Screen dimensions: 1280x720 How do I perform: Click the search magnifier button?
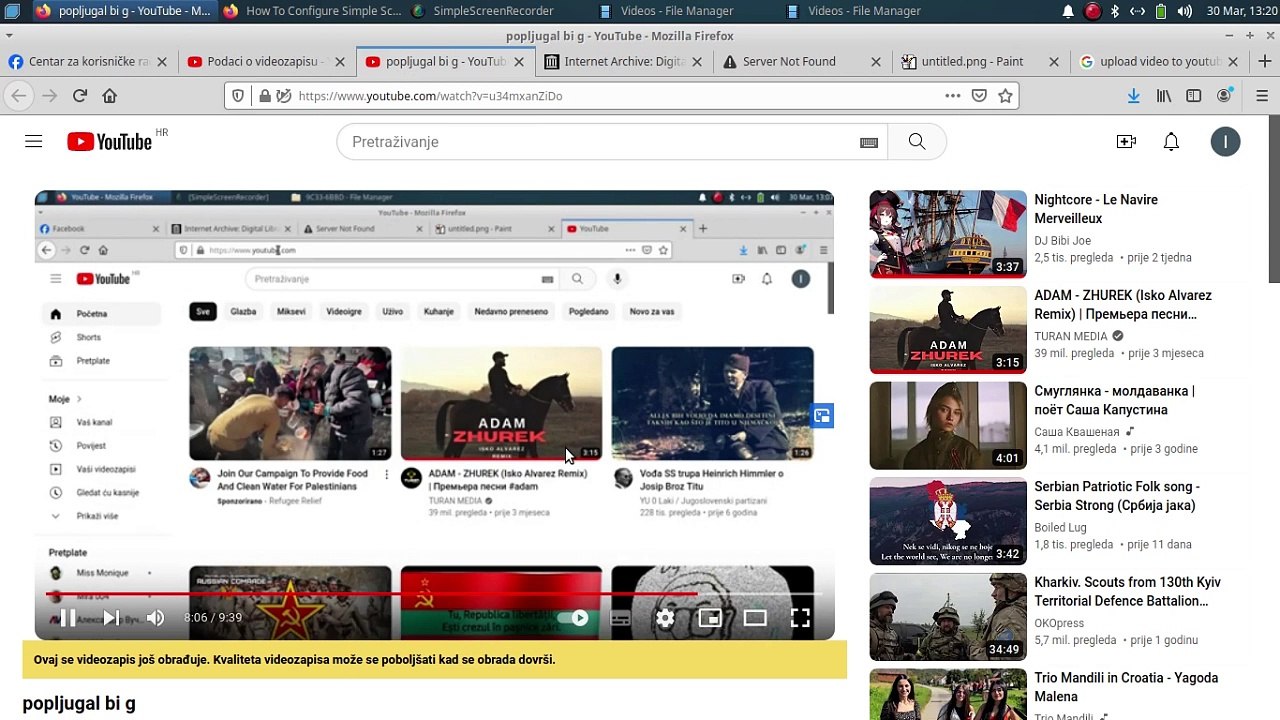click(917, 142)
